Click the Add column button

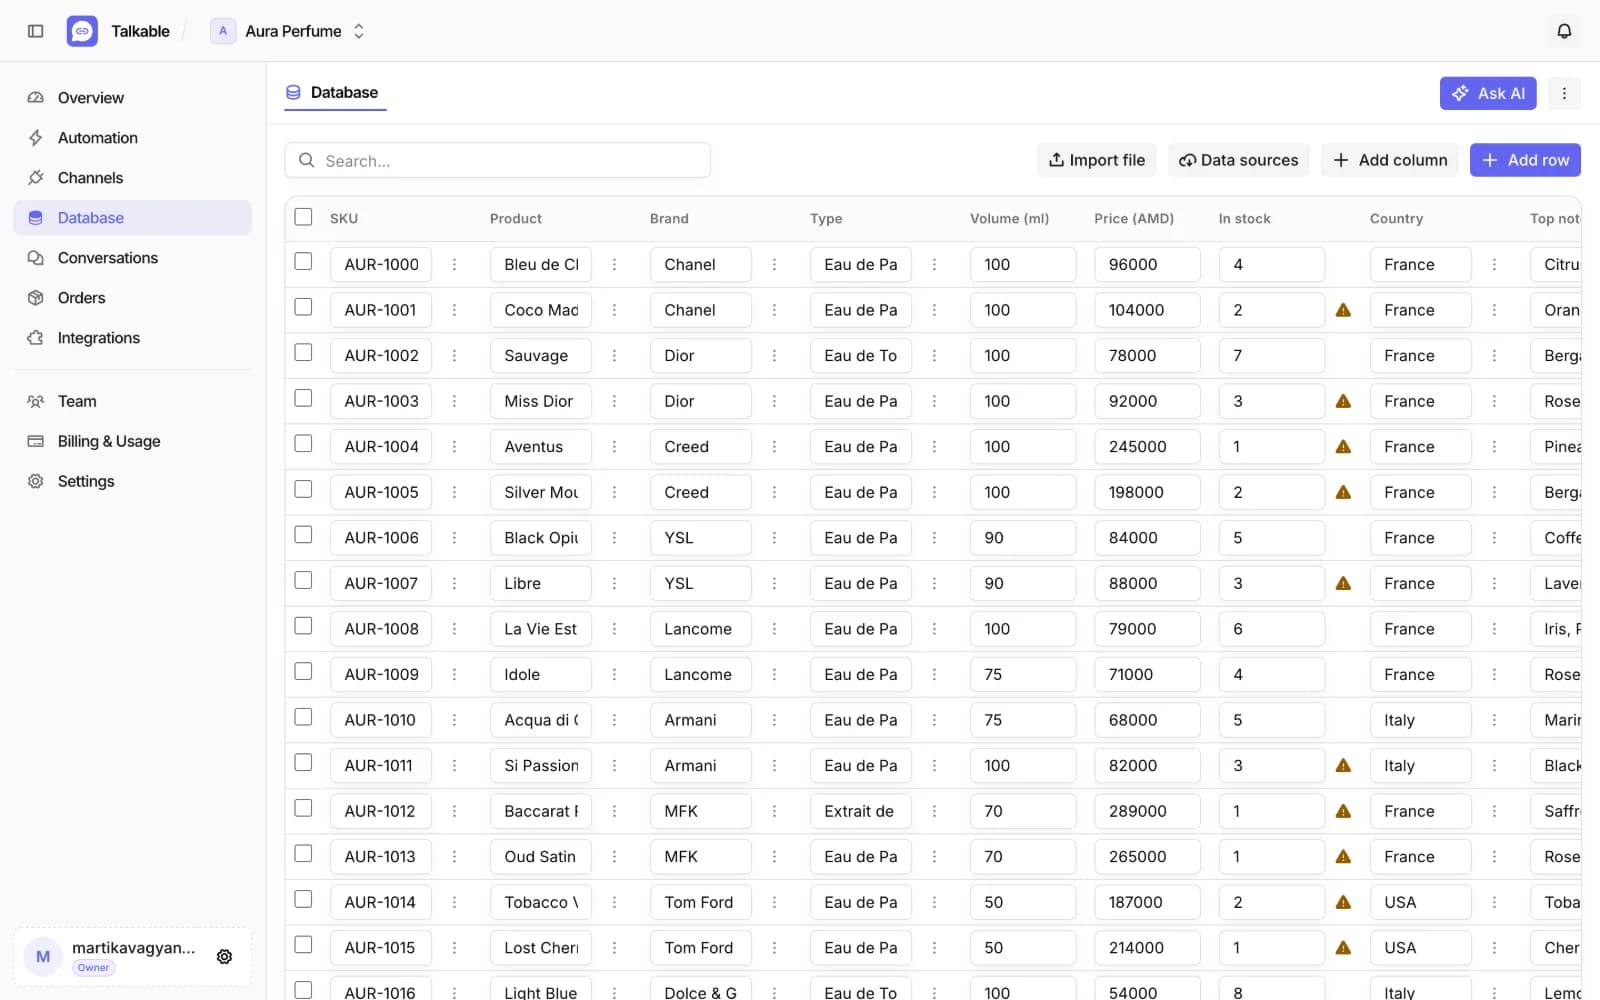[x=1390, y=160]
